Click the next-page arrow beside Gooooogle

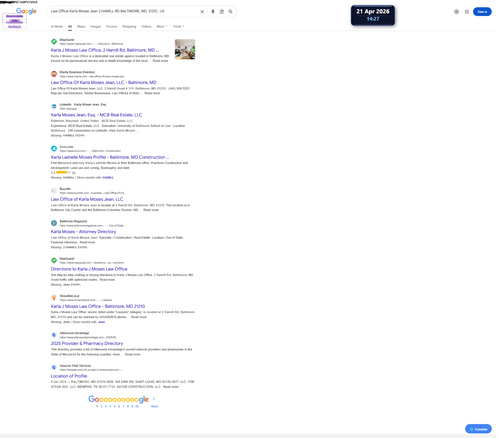154,399
